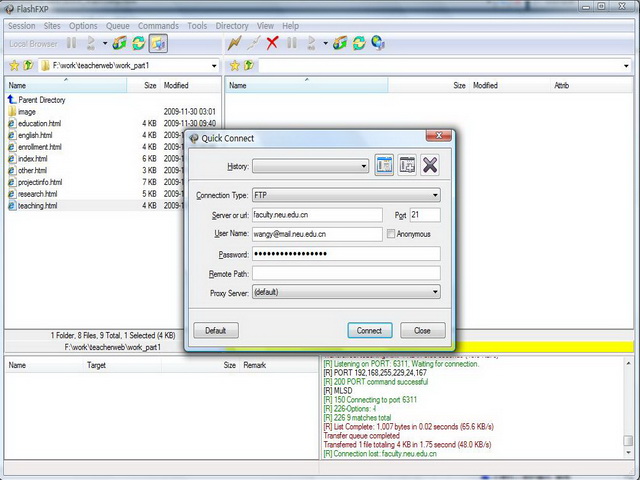The width and height of the screenshot is (640, 480).
Task: Expand the History dropdown
Action: tap(363, 166)
